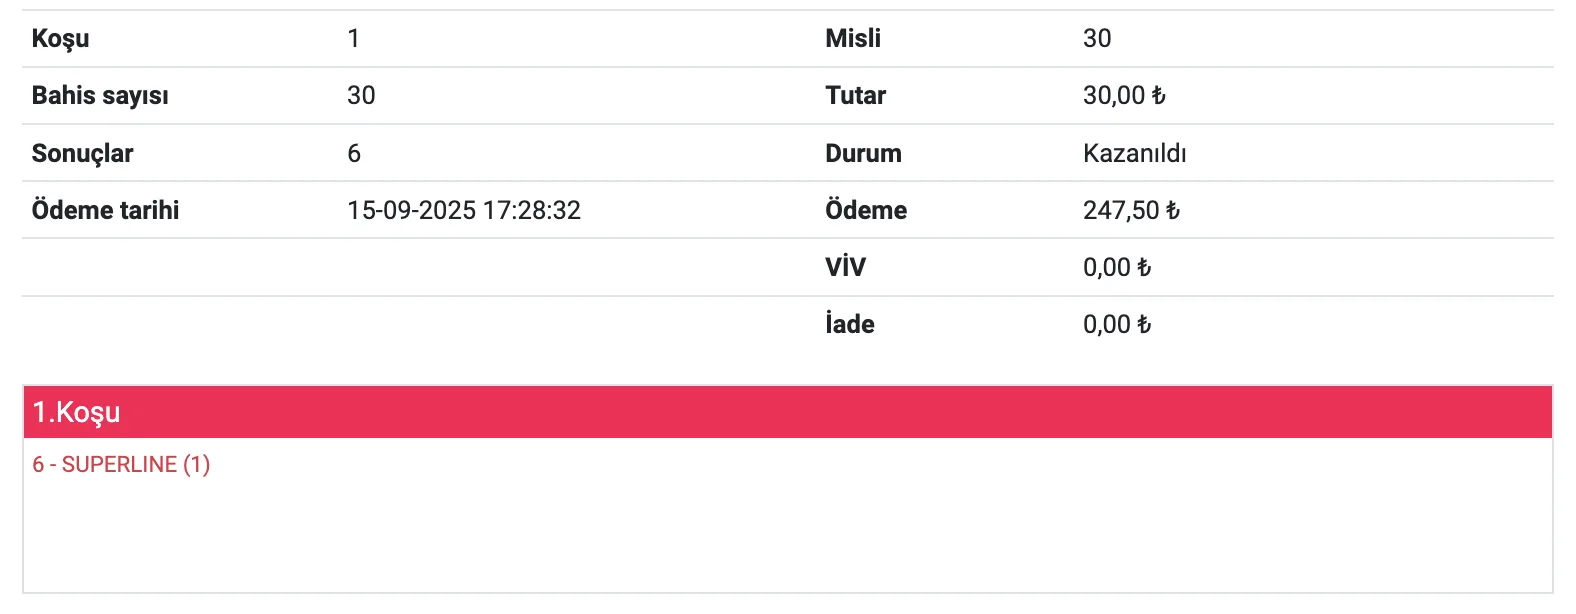The image size is (1576, 614).
Task: Click the Bahis sayısı value 30
Action: click(x=361, y=95)
